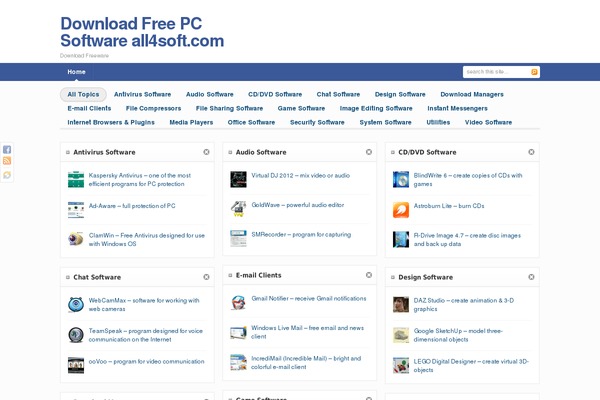Open the System Software category
The image size is (600, 400).
click(385, 122)
